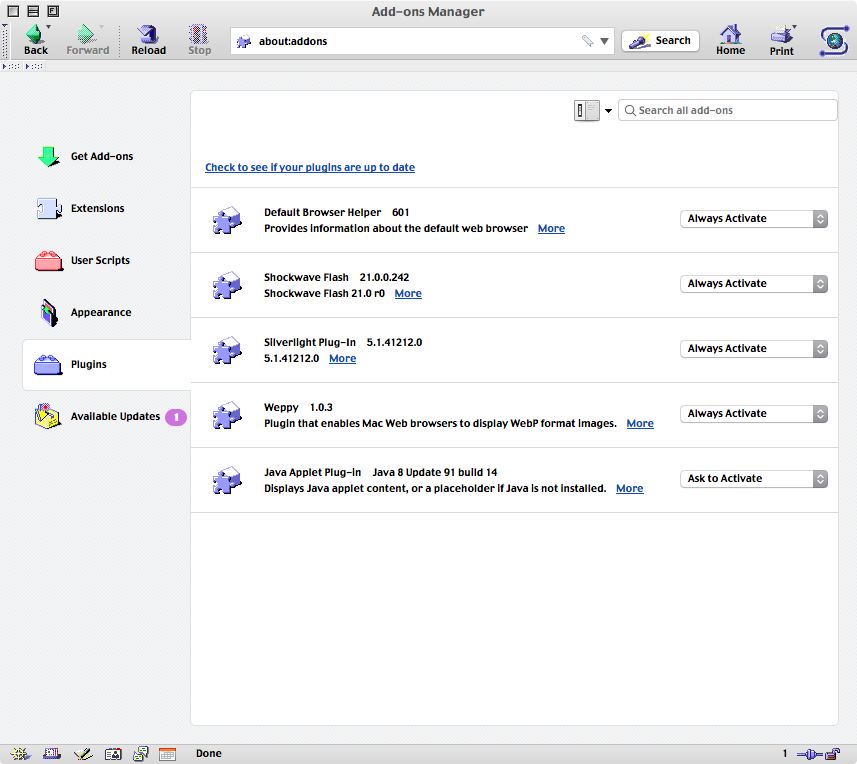This screenshot has height=764, width=857.
Task: Open the address bar history dropdown arrow
Action: pos(604,41)
